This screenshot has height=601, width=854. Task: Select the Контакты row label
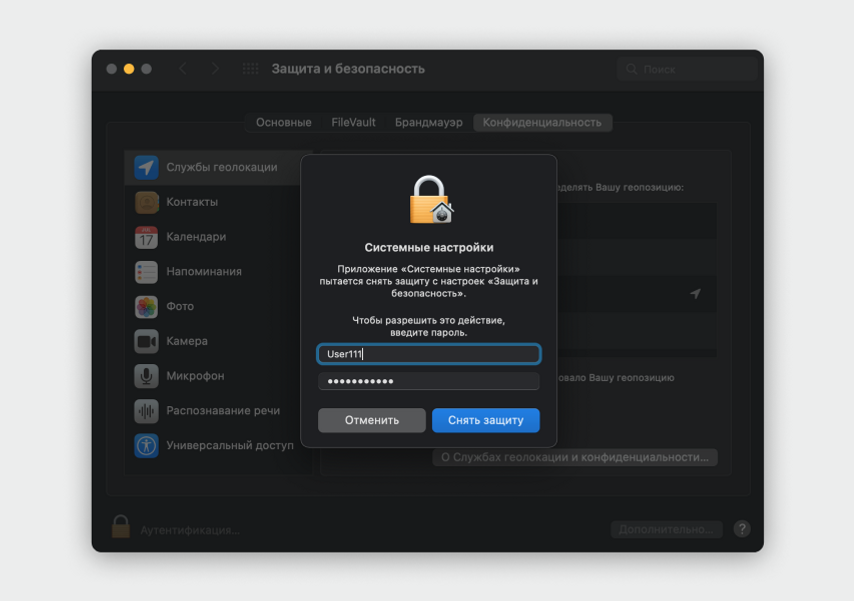tap(192, 202)
